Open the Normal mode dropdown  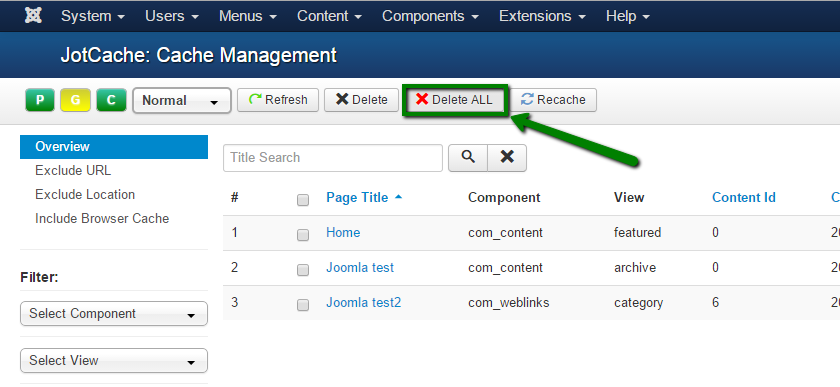182,101
